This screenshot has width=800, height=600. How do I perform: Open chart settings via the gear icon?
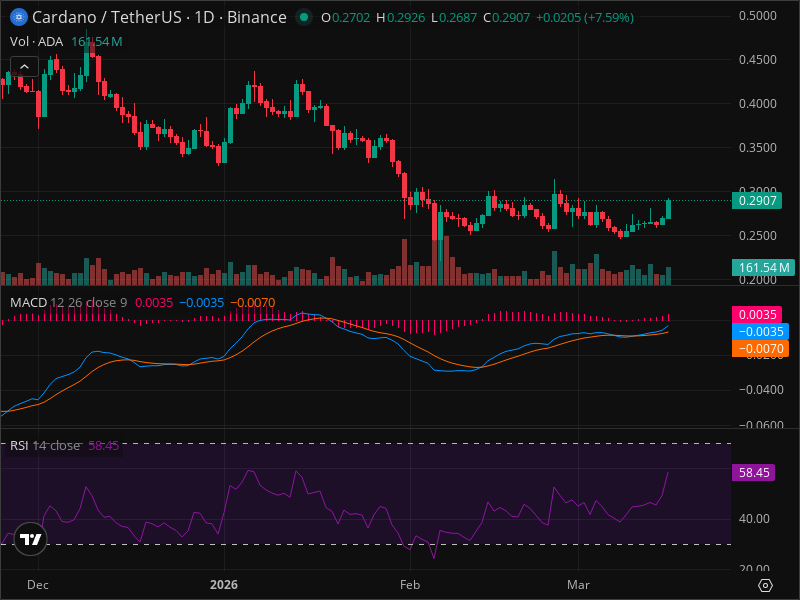[765, 585]
